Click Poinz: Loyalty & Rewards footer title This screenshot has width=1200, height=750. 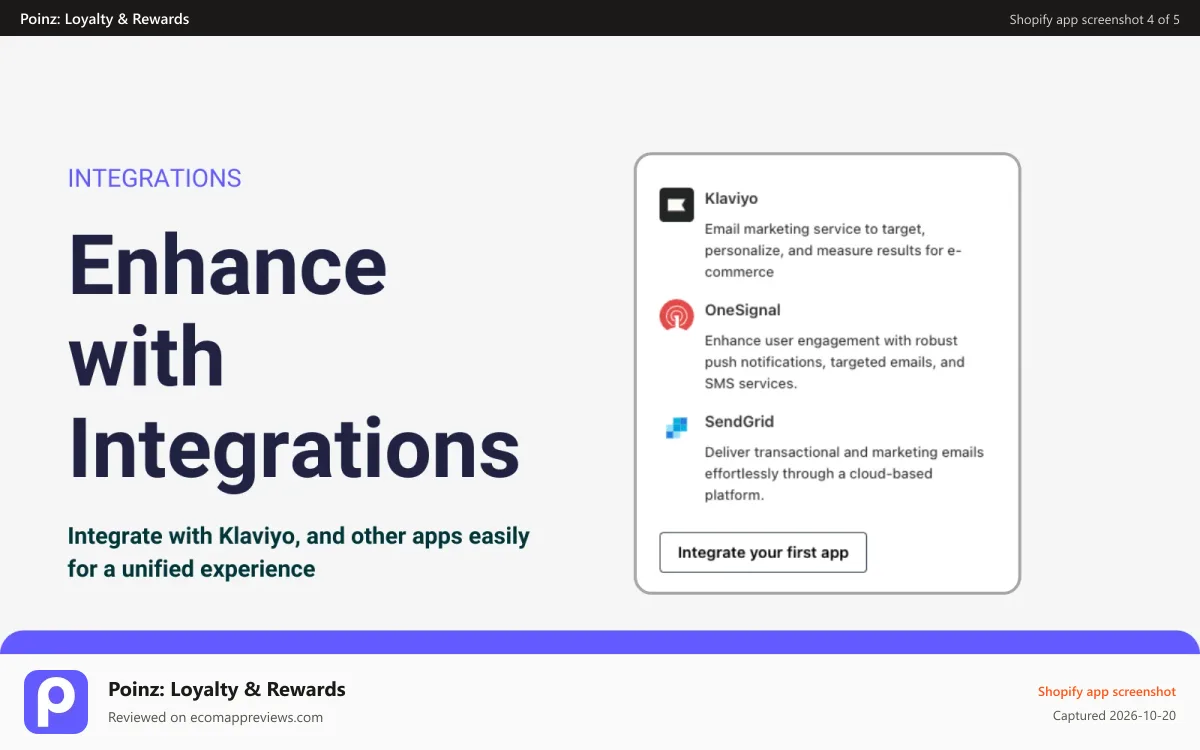point(227,689)
